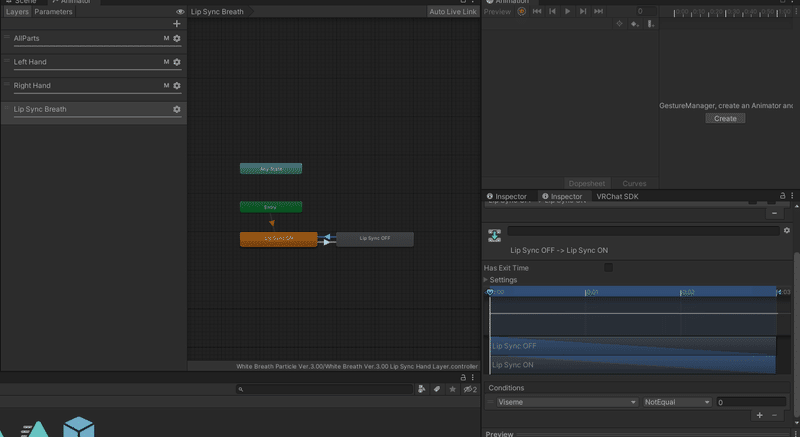Open VRChat SDK tab
Viewport: 800px width, 437px height.
coord(617,196)
